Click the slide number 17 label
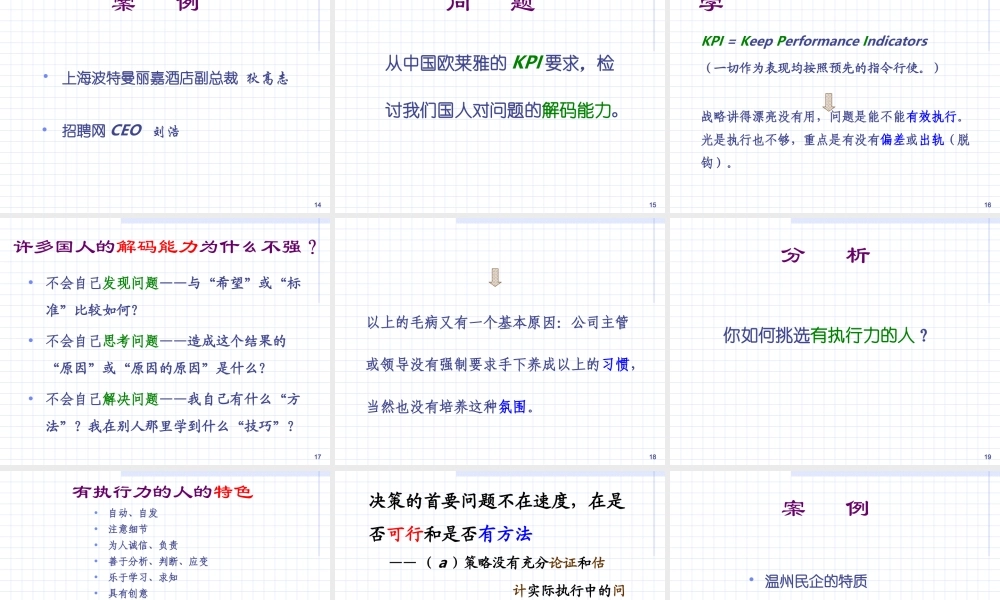The image size is (1000, 600). point(318,457)
